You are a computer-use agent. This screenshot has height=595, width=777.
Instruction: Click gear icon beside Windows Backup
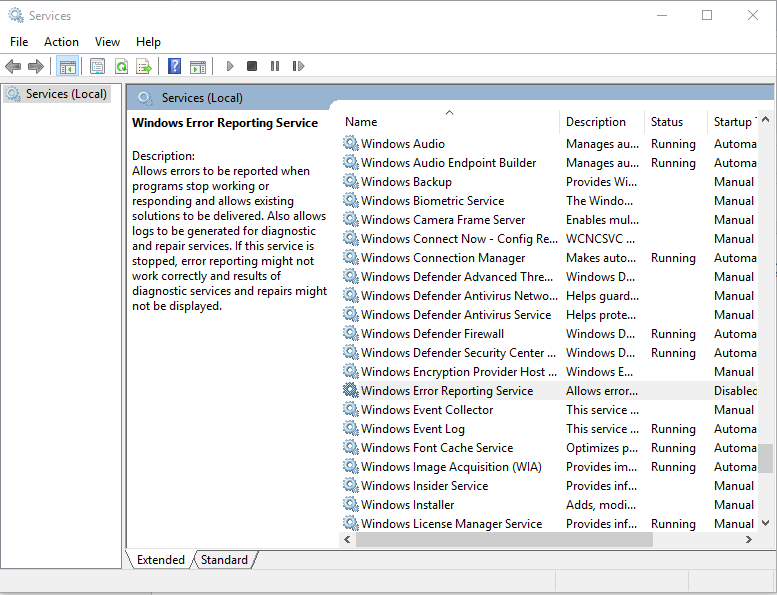tap(351, 181)
